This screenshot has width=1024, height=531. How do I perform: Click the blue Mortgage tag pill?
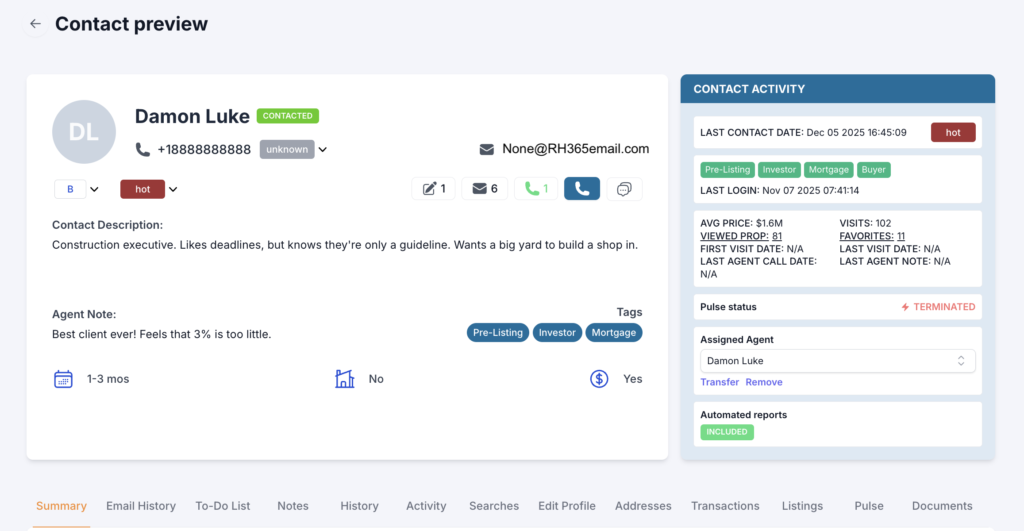coord(614,332)
